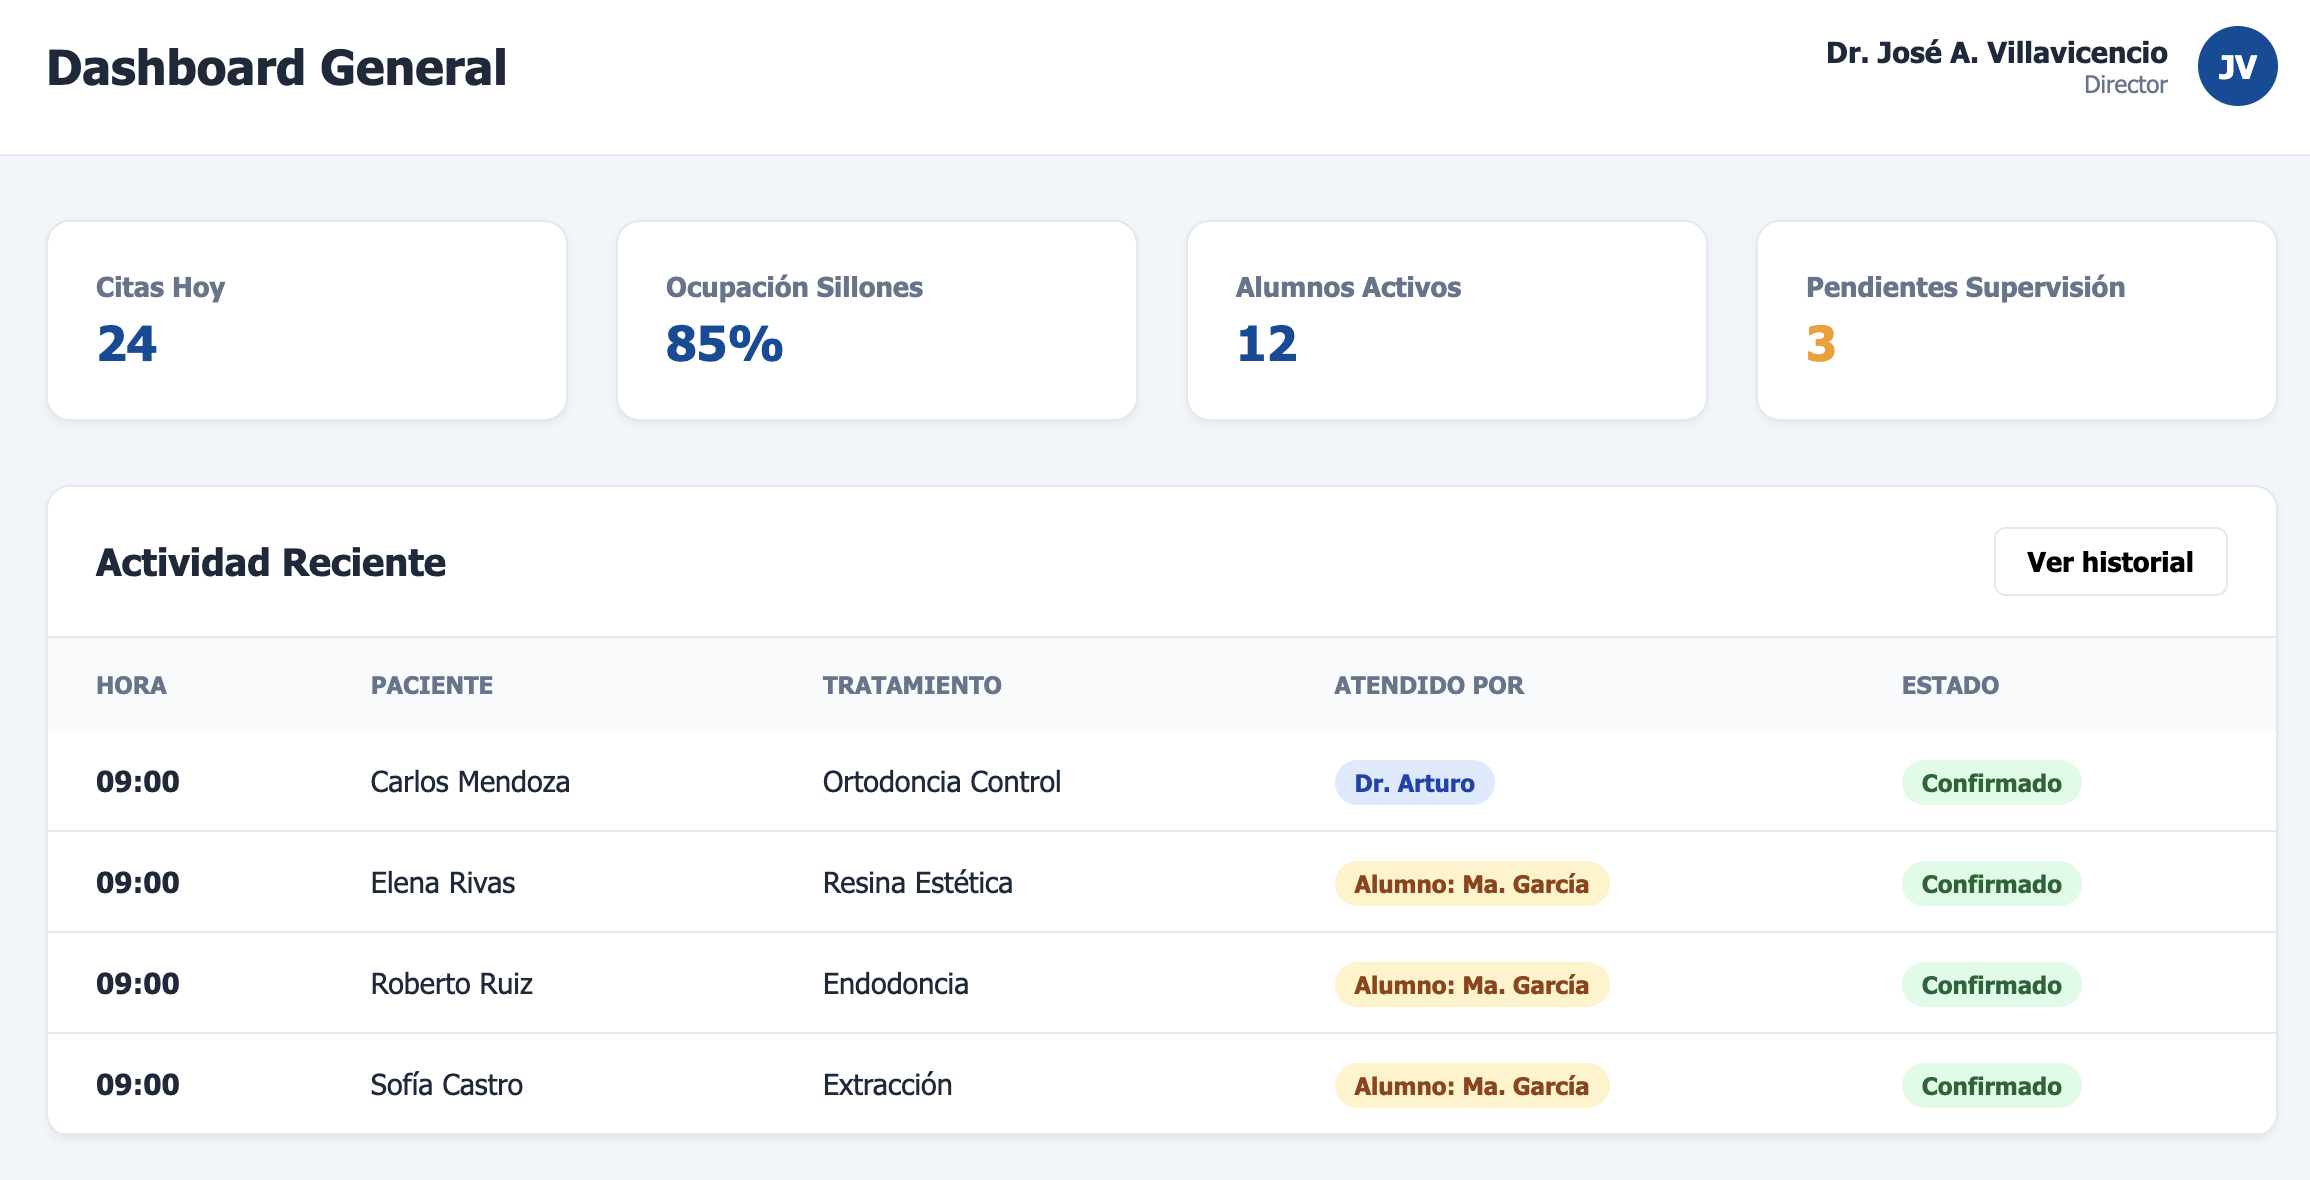Image resolution: width=2310 pixels, height=1180 pixels.
Task: Sort by the PACIENTE column header
Action: (x=432, y=685)
